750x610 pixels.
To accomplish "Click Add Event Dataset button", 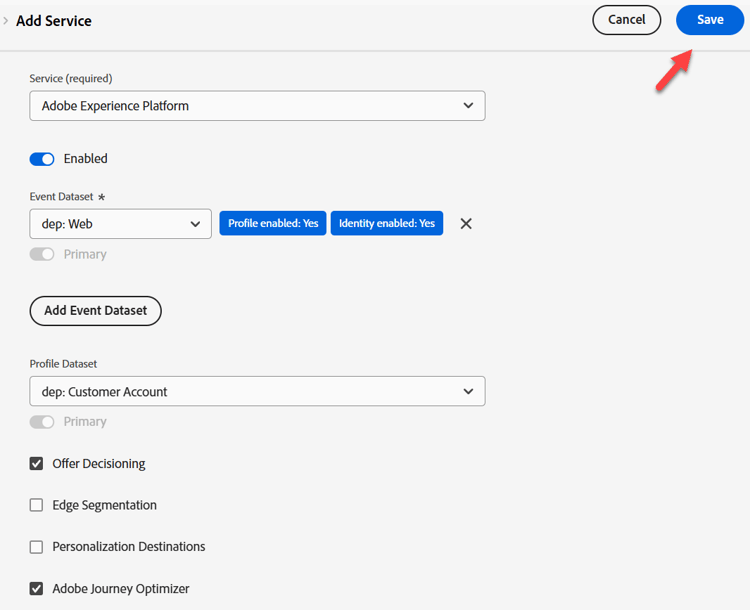I will point(96,311).
